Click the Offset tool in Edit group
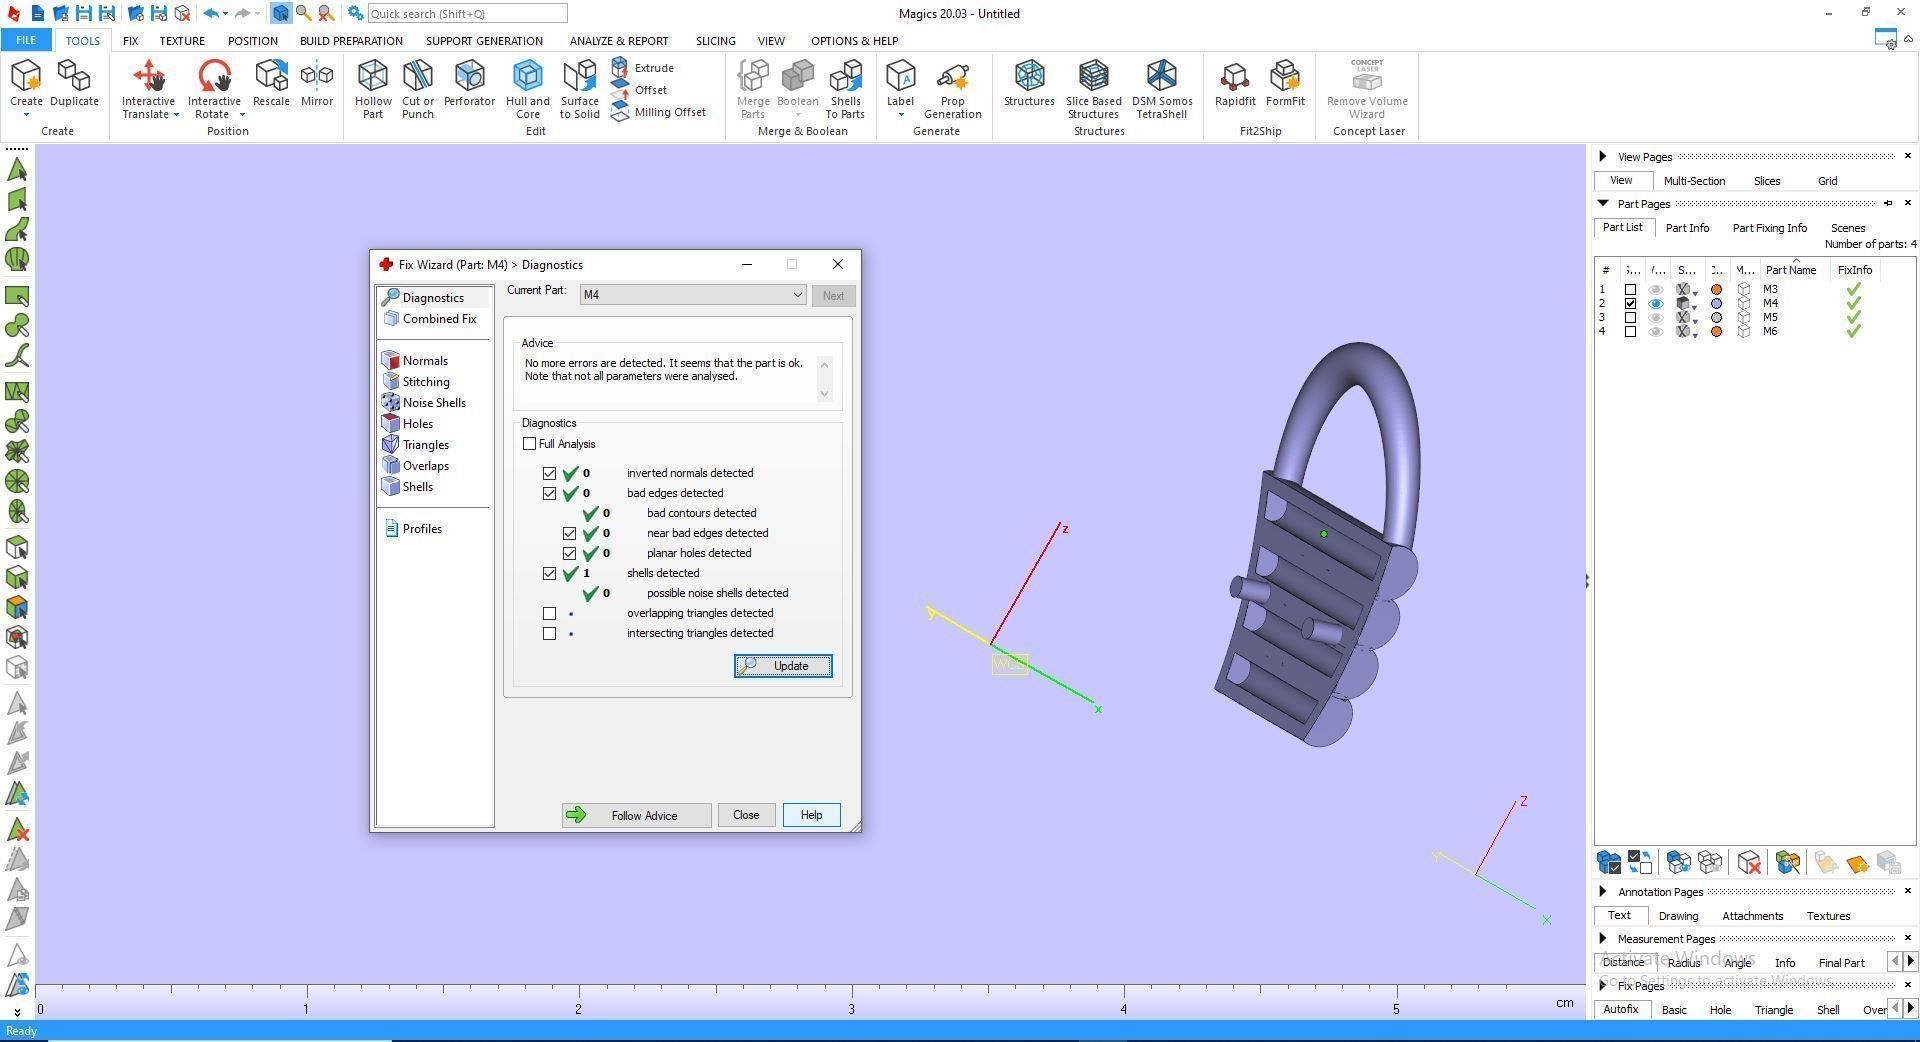Image resolution: width=1920 pixels, height=1042 pixels. [640, 90]
